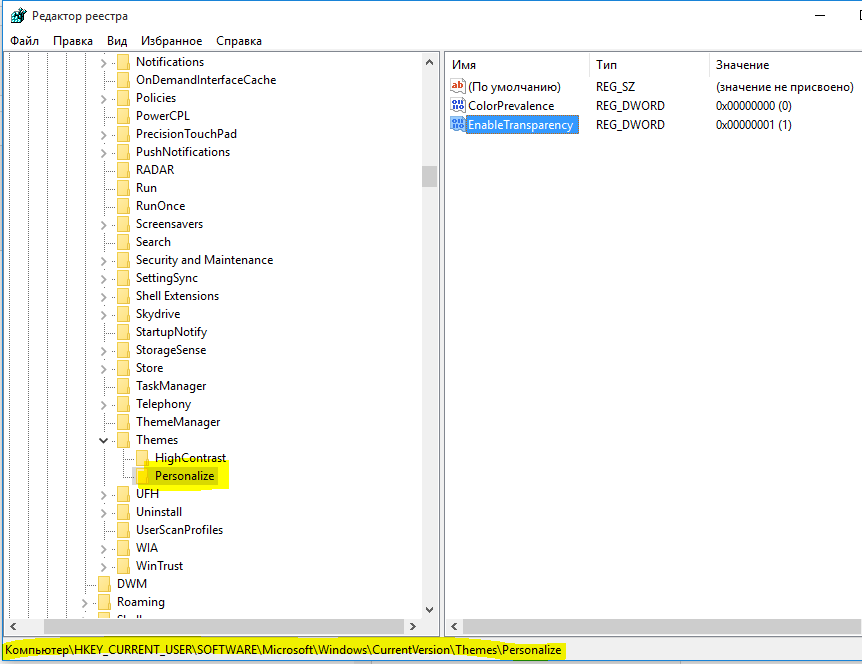Click the EnableTransparency DWORD value icon
This screenshot has width=862, height=664.
458,125
